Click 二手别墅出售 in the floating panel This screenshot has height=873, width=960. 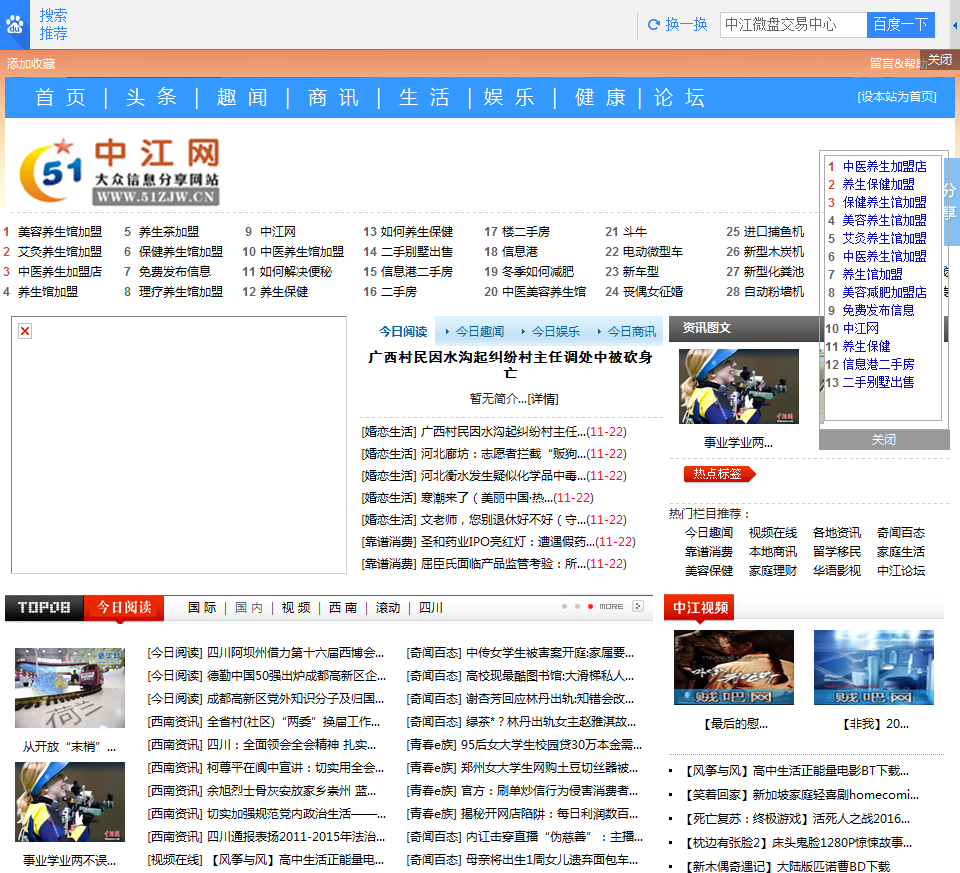click(x=879, y=382)
